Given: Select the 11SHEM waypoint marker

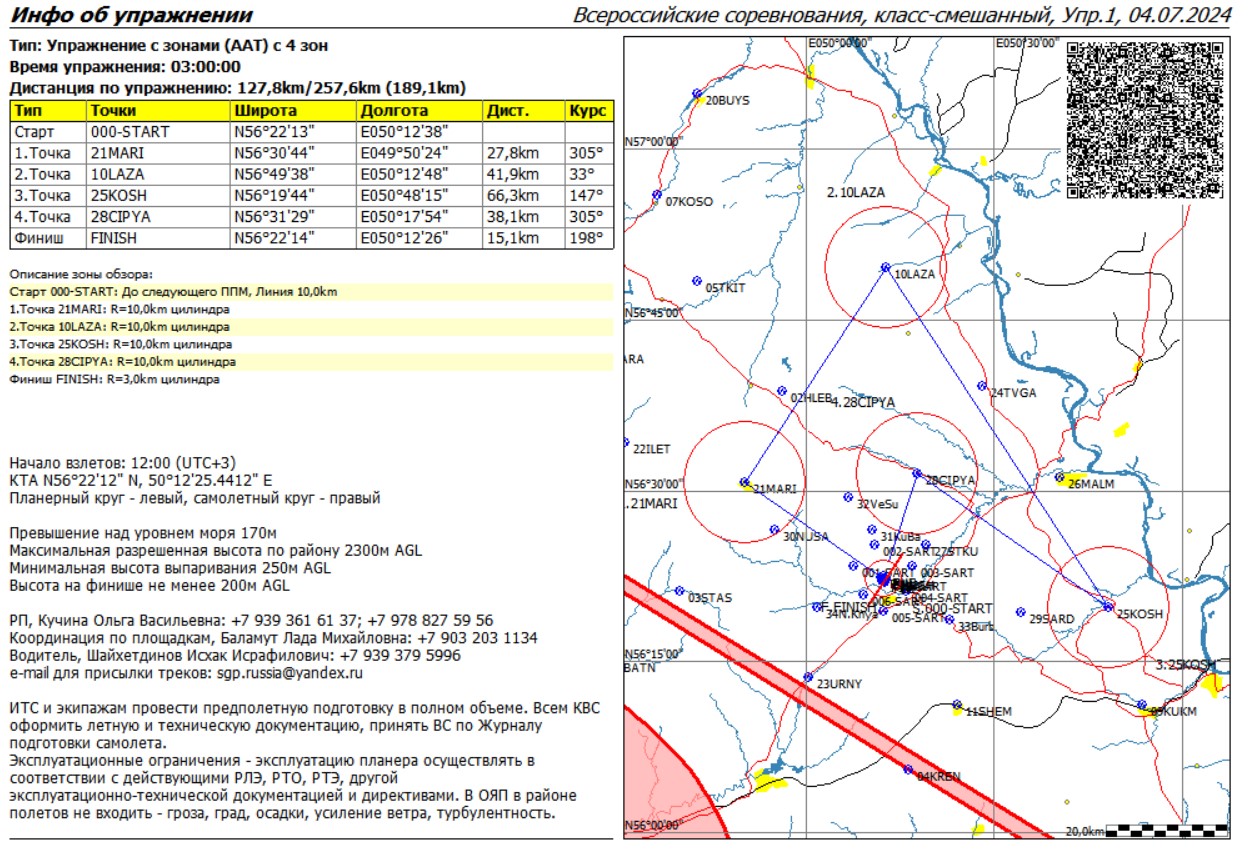Looking at the screenshot, I should click(x=957, y=705).
